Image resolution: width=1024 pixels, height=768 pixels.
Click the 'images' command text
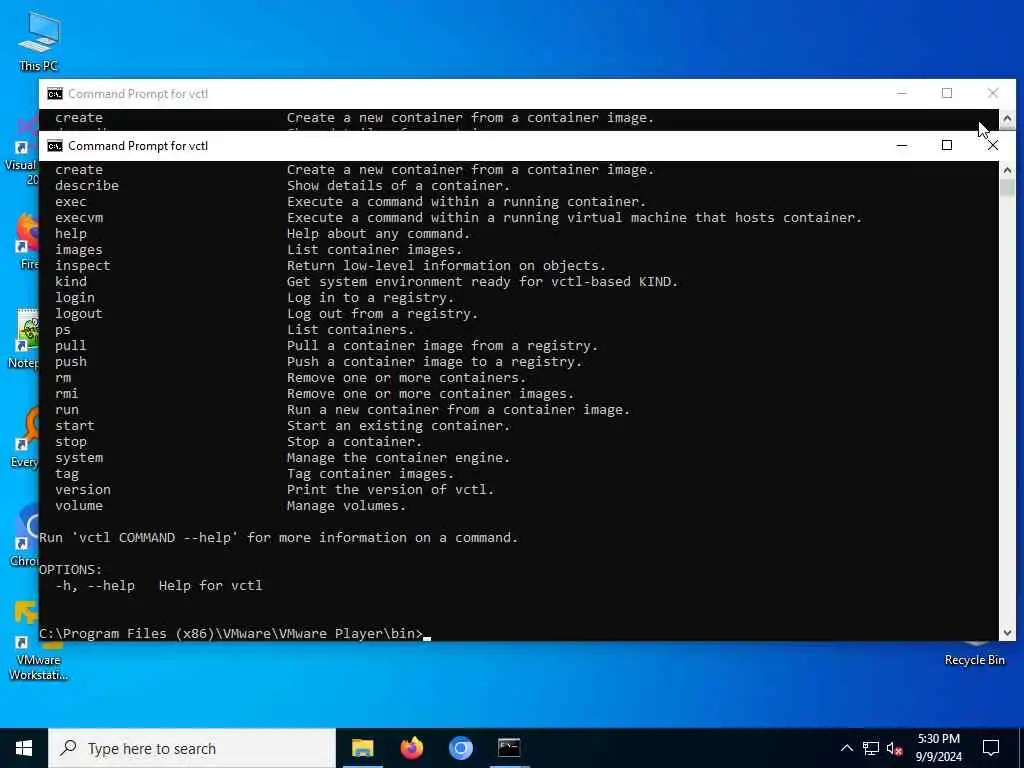click(79, 249)
